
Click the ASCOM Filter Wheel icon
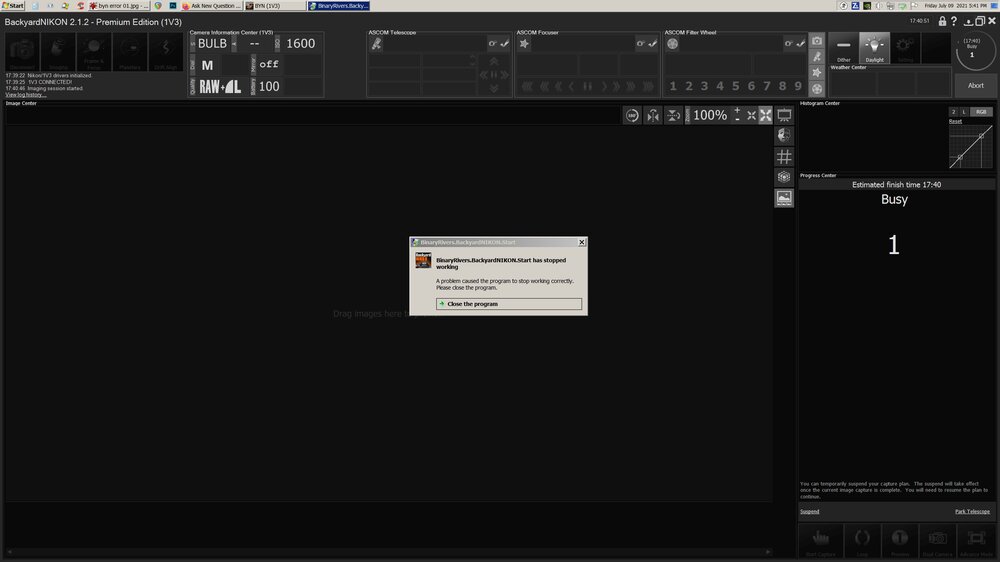[x=672, y=43]
